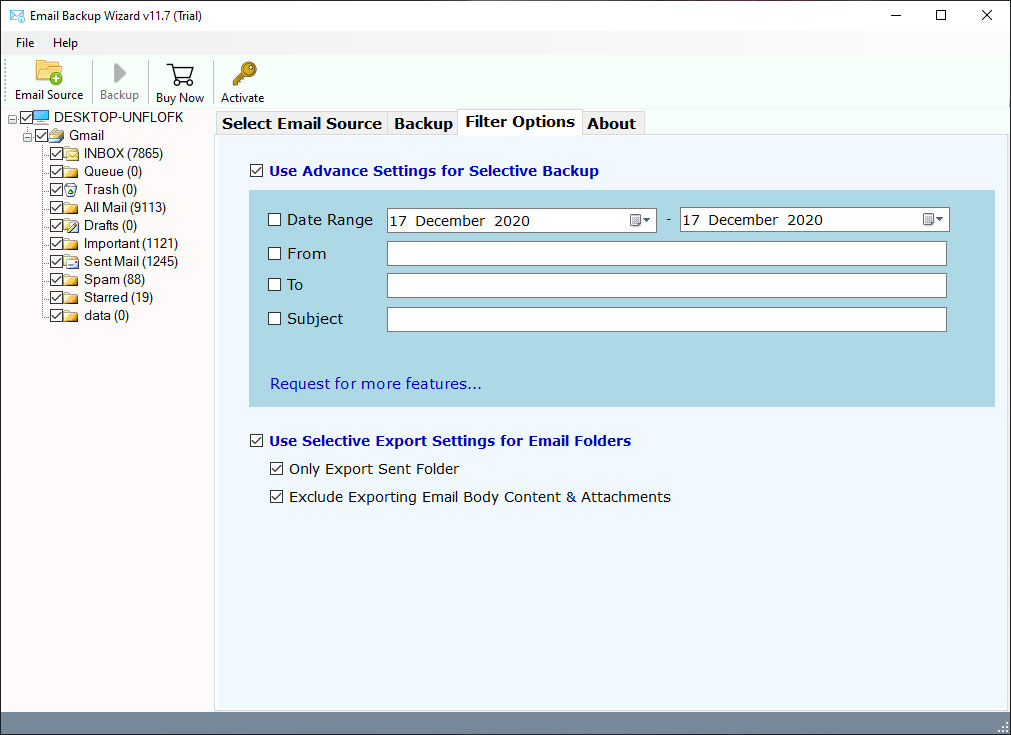Select the Drafts (0) folder

point(110,226)
